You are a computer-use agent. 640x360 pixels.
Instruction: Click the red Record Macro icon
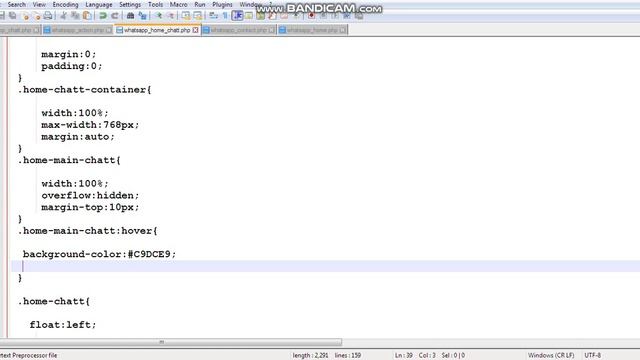[x=311, y=16]
